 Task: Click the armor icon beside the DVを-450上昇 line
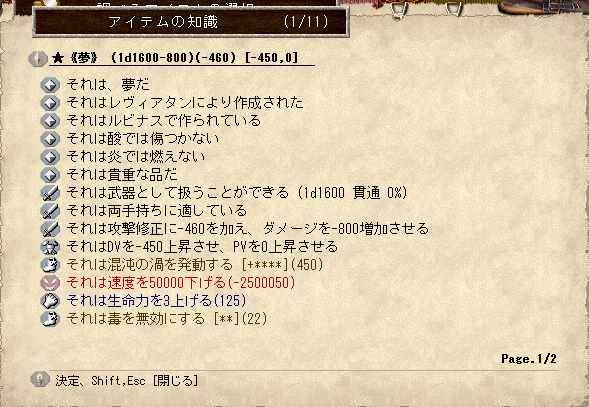50,247
